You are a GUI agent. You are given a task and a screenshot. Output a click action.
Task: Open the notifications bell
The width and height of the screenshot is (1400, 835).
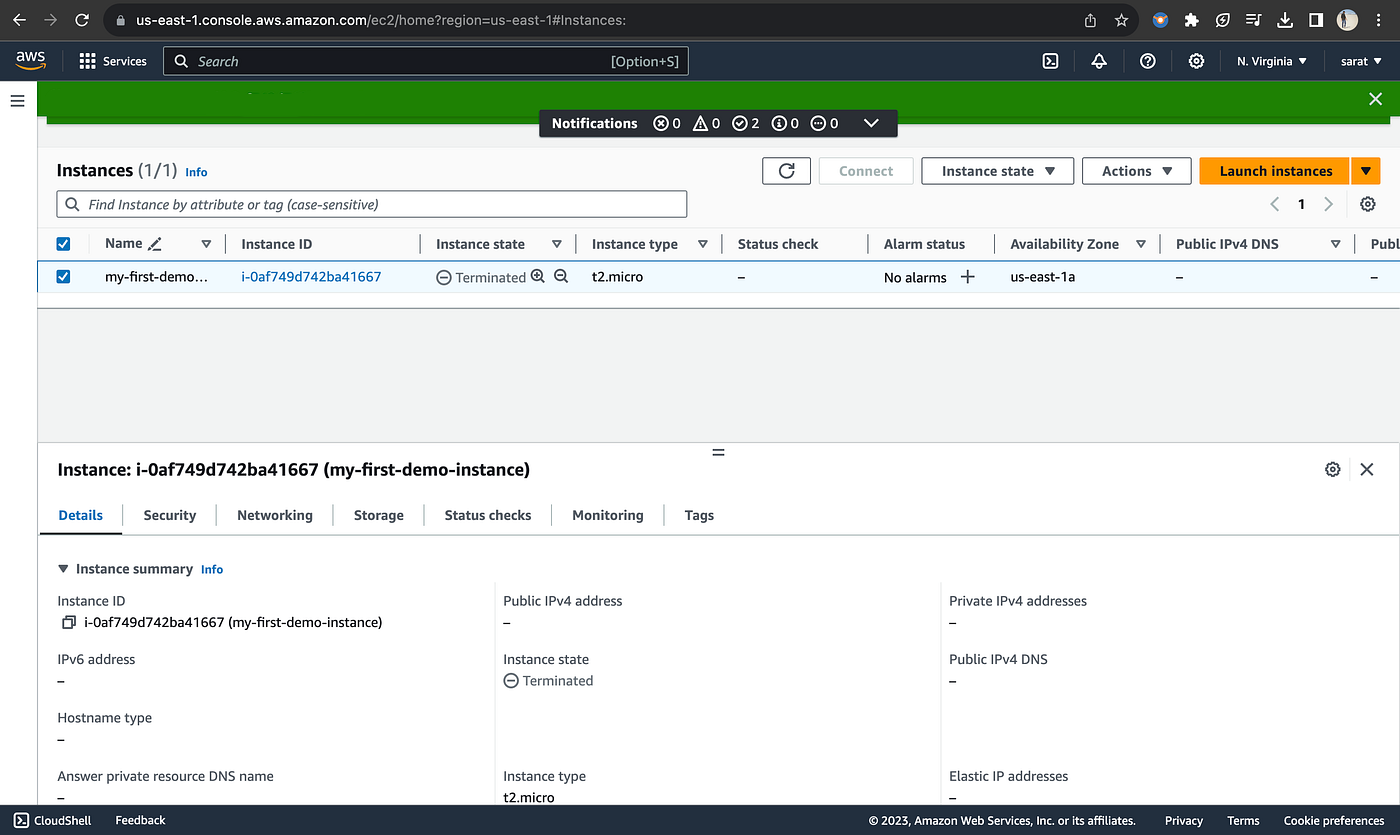1098,61
